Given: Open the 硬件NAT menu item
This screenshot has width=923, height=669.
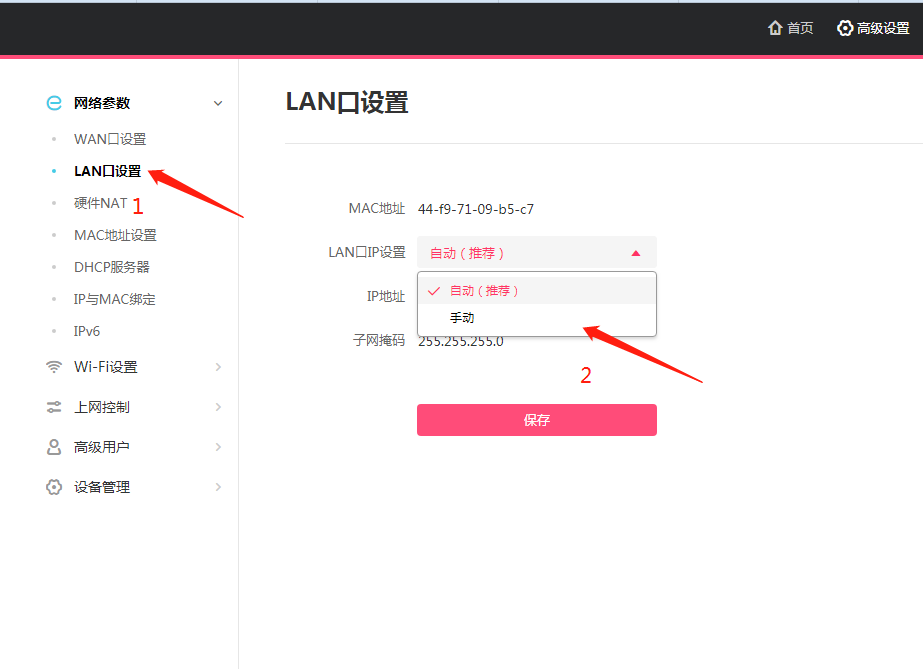Looking at the screenshot, I should (101, 204).
